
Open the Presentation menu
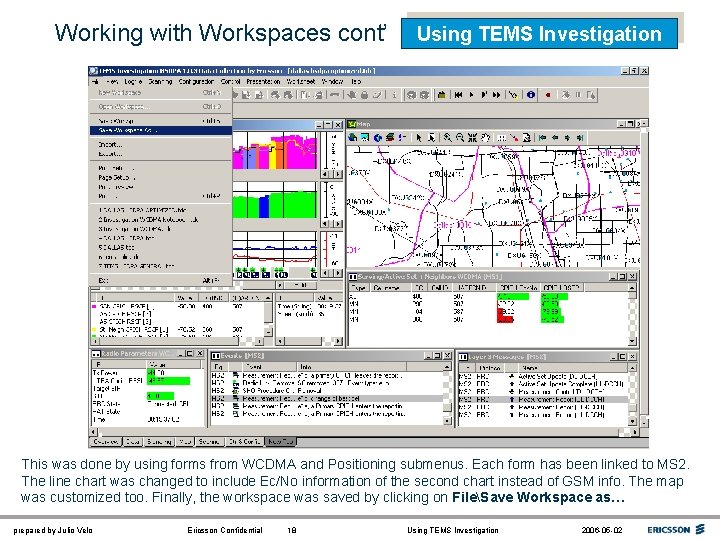click(264, 81)
